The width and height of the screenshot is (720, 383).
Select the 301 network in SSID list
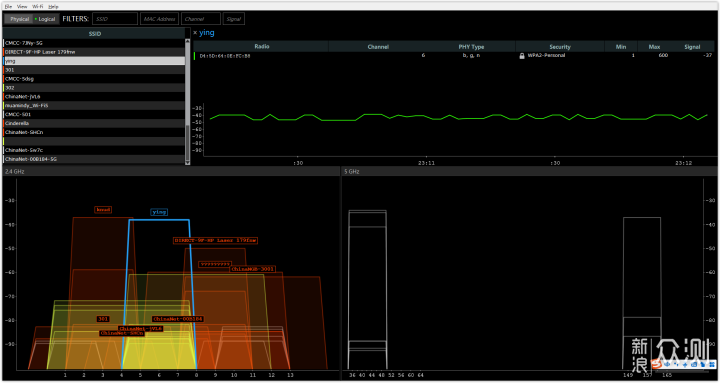click(94, 70)
